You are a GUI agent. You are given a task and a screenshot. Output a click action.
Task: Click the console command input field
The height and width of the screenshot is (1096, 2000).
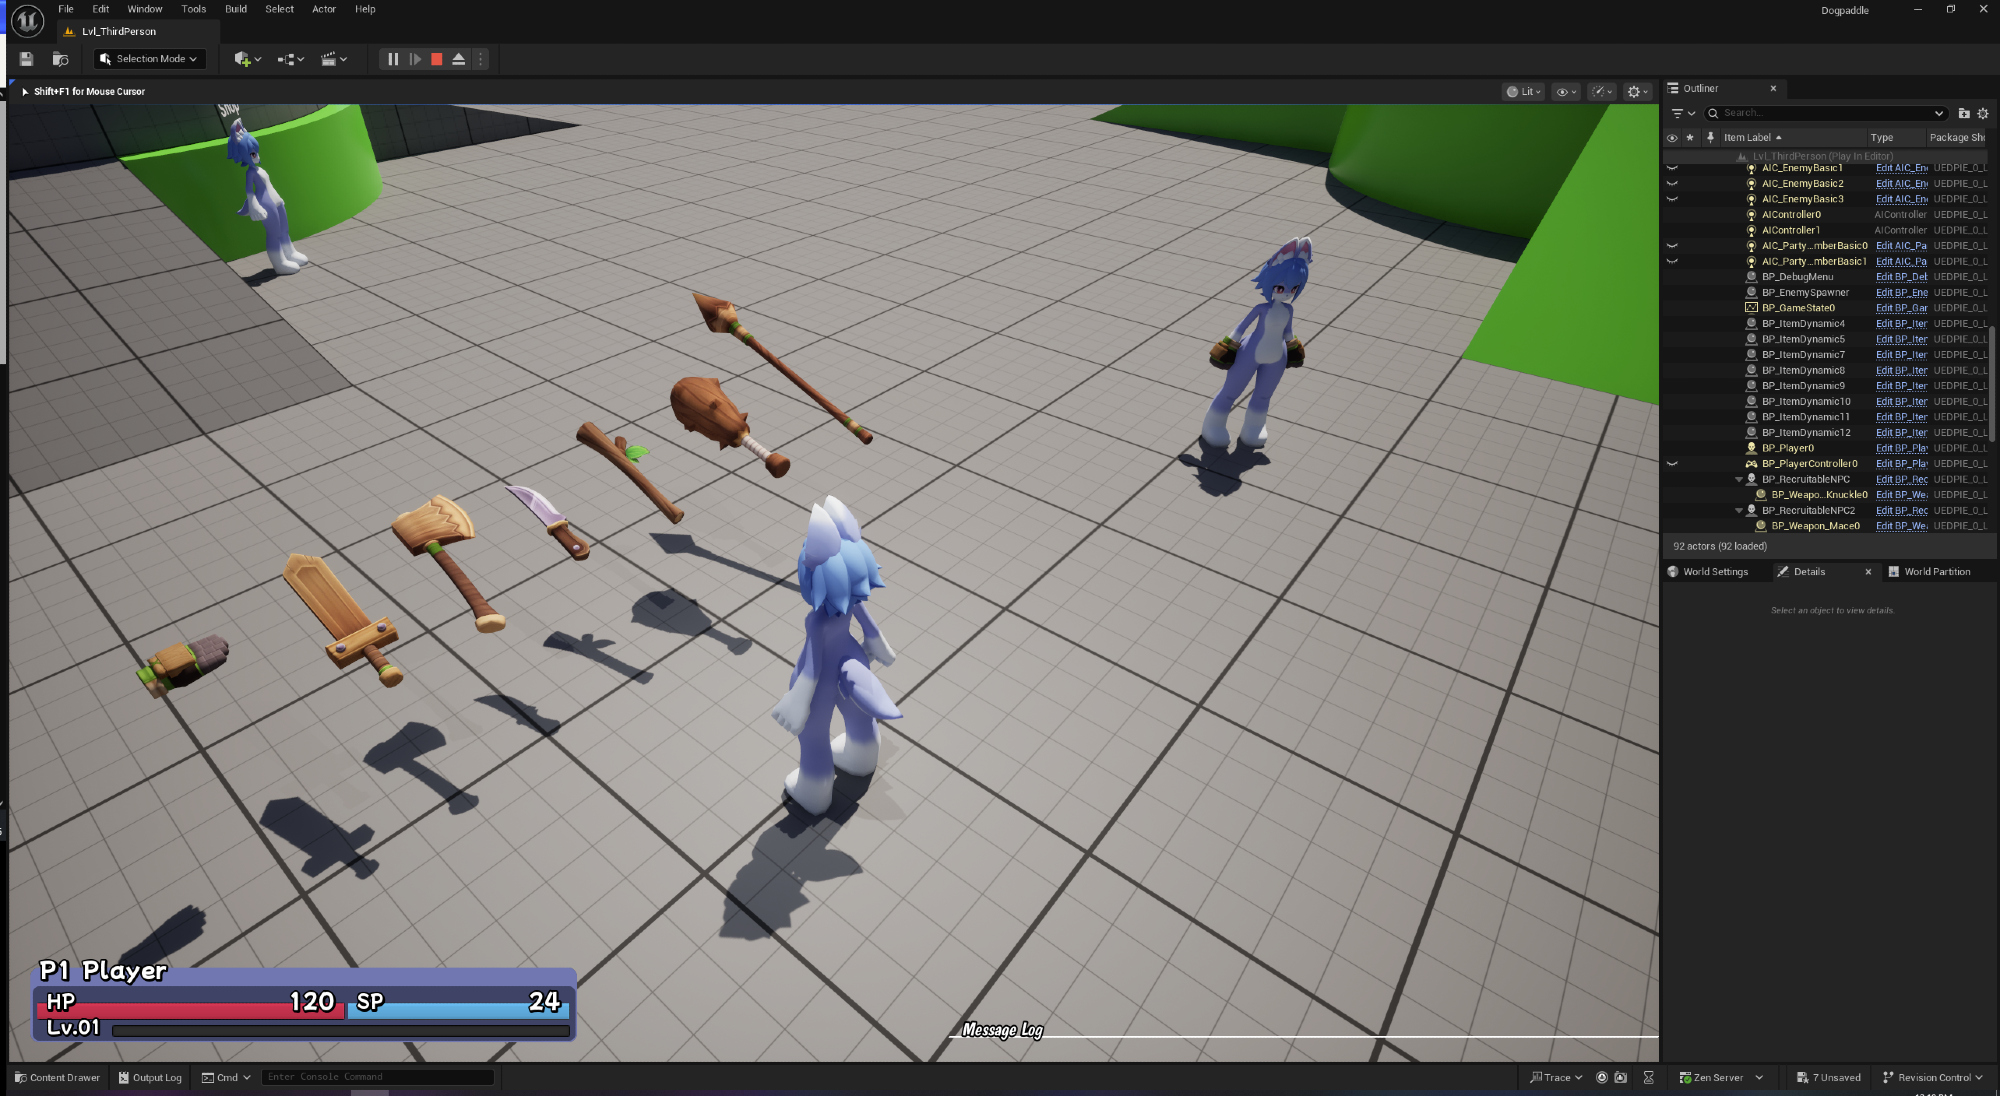pyautogui.click(x=378, y=1077)
